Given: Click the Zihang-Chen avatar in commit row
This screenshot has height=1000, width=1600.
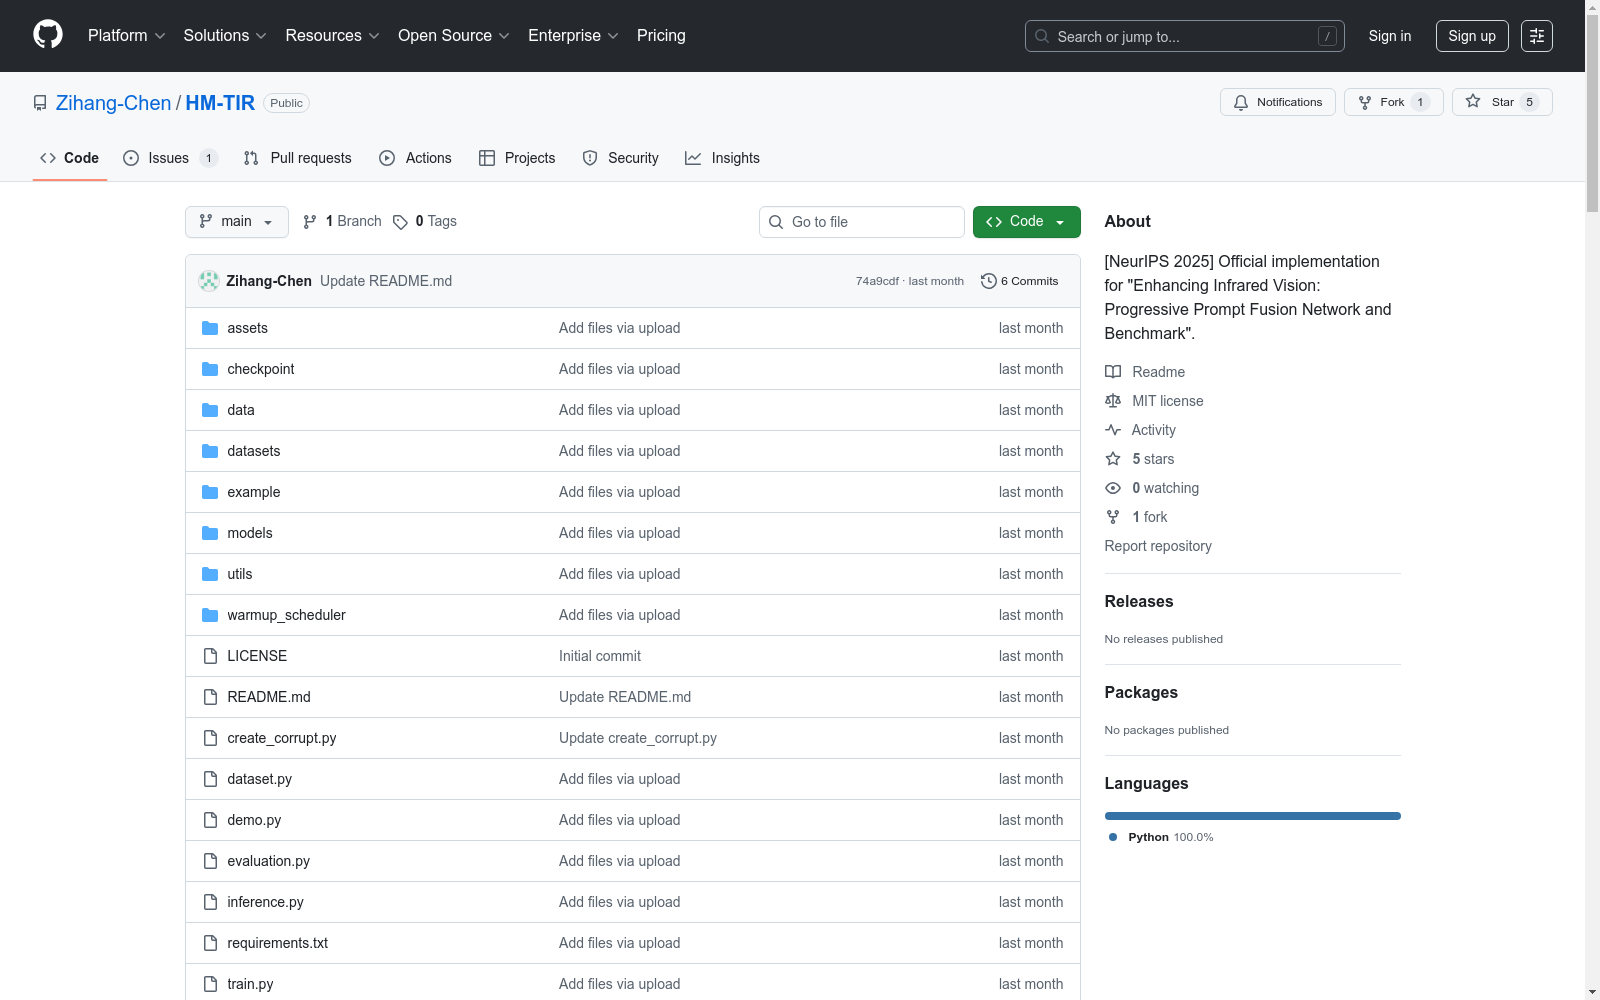Looking at the screenshot, I should [209, 281].
